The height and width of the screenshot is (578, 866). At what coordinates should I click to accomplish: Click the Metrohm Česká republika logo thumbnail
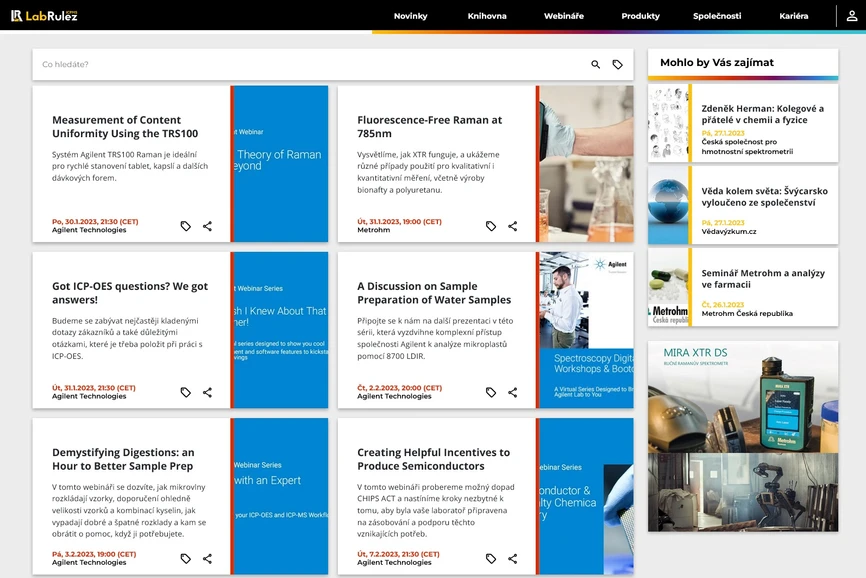click(668, 287)
